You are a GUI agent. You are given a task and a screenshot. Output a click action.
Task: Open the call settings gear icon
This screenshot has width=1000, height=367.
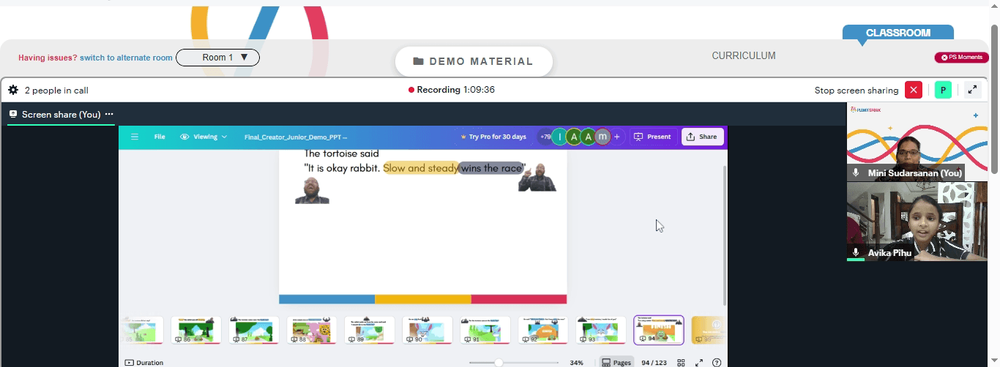pos(13,90)
